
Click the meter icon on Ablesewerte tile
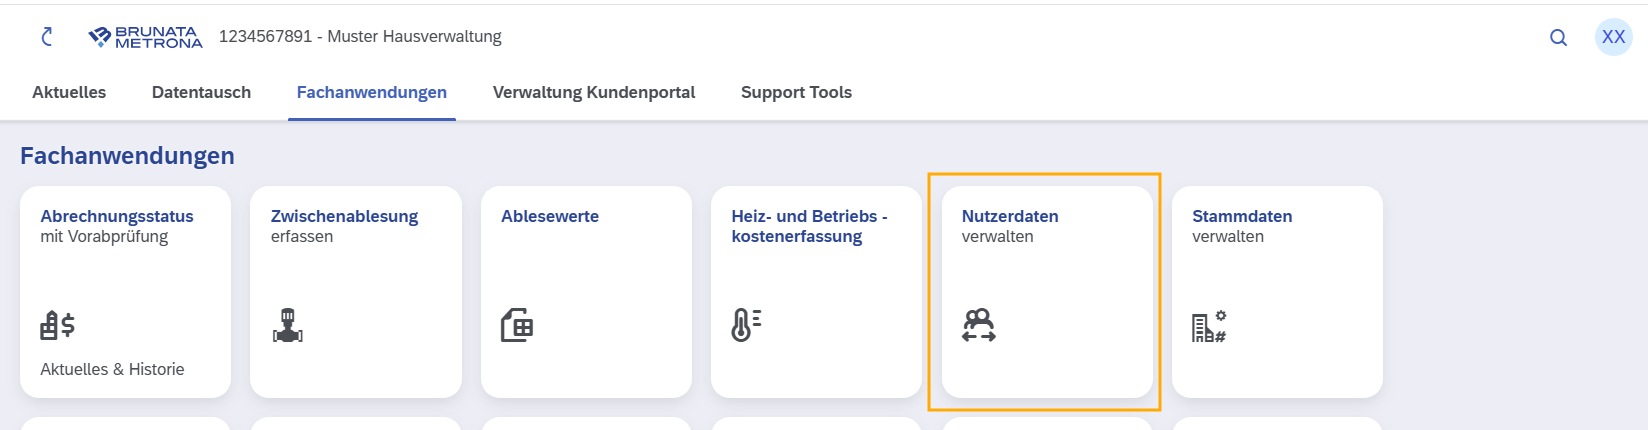coord(517,325)
